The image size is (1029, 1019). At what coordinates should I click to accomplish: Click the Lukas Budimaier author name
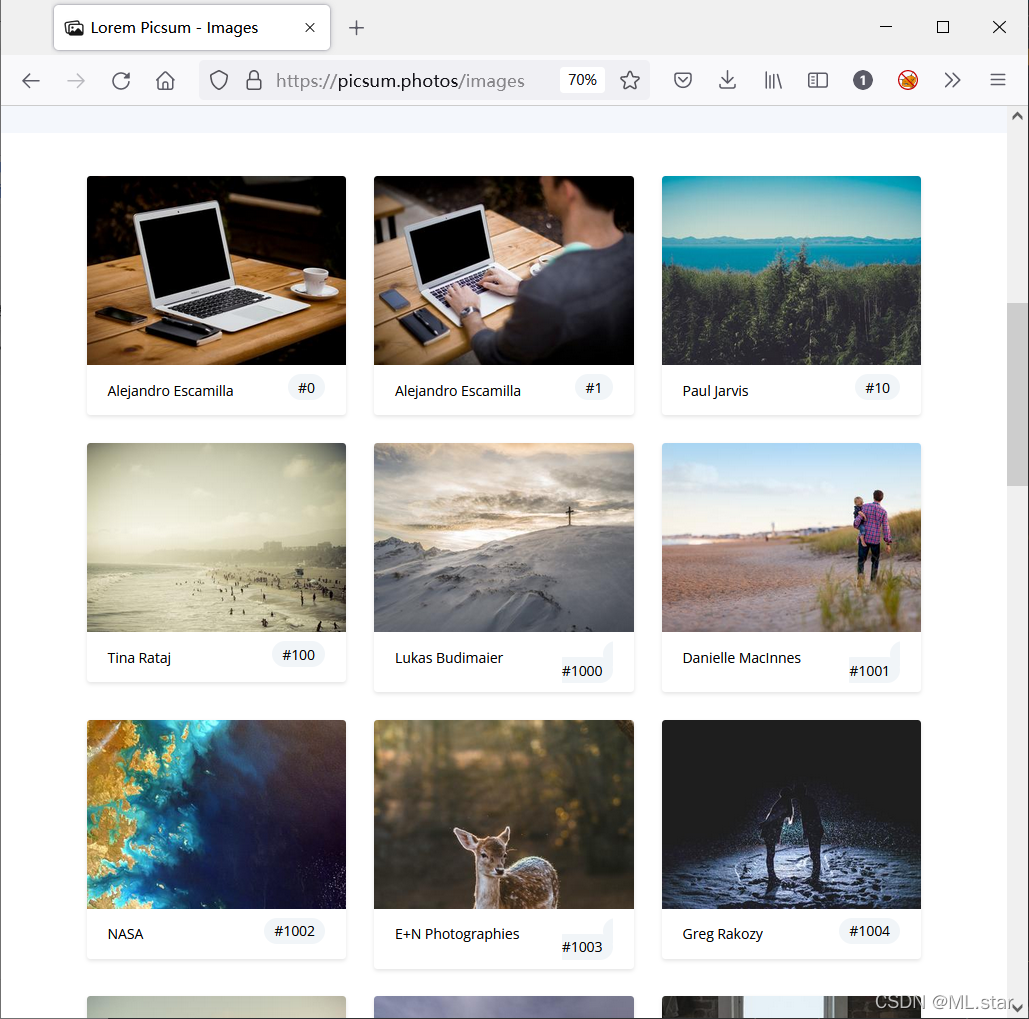pyautogui.click(x=449, y=658)
